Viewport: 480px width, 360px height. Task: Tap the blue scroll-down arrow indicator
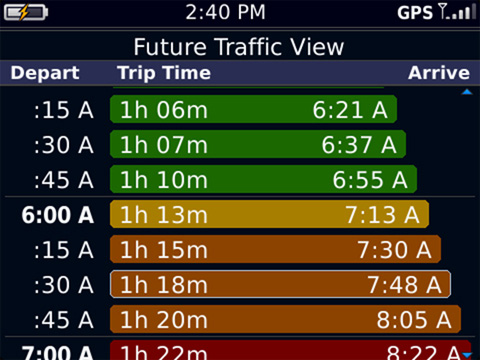467,355
